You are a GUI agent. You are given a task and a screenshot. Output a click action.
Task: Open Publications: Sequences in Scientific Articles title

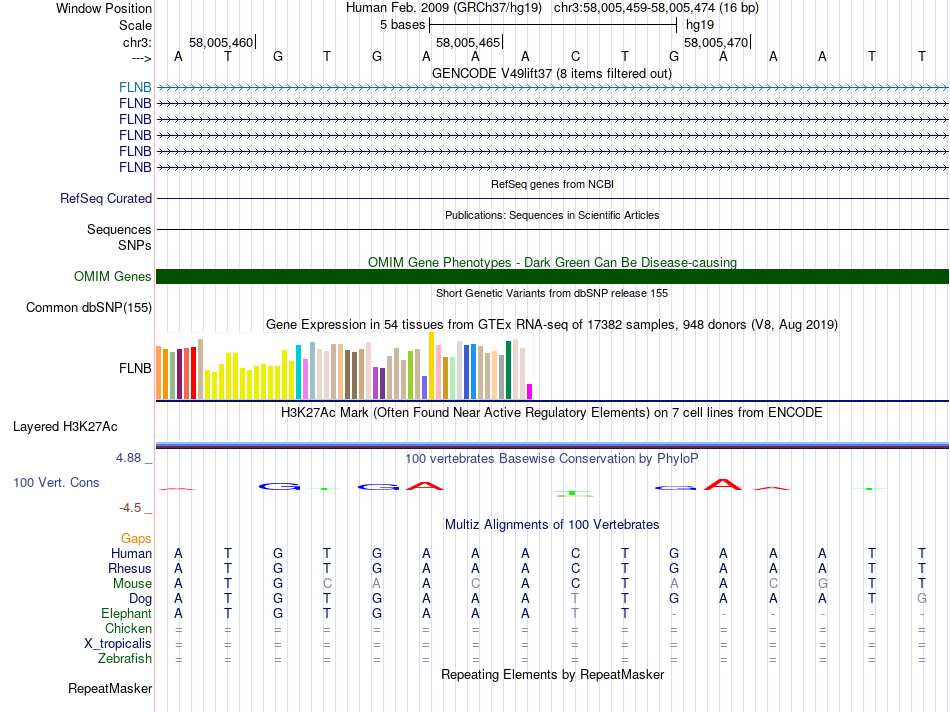click(552, 215)
